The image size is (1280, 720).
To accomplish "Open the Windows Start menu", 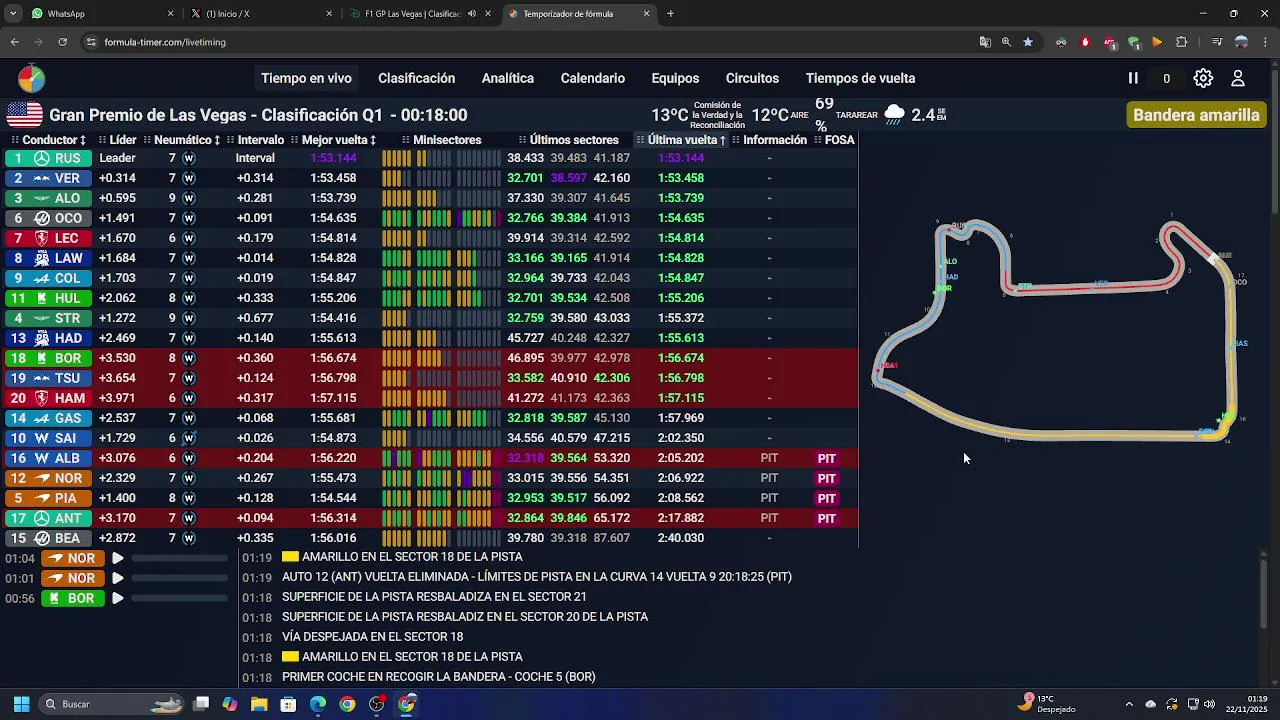I will [x=21, y=704].
